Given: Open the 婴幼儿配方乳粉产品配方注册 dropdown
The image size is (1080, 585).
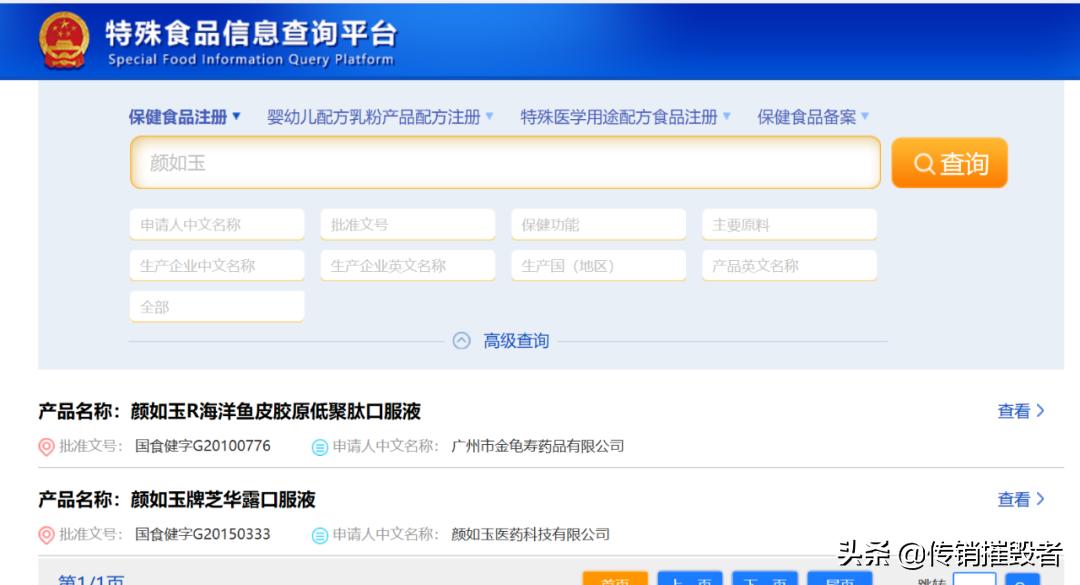Looking at the screenshot, I should click(375, 115).
